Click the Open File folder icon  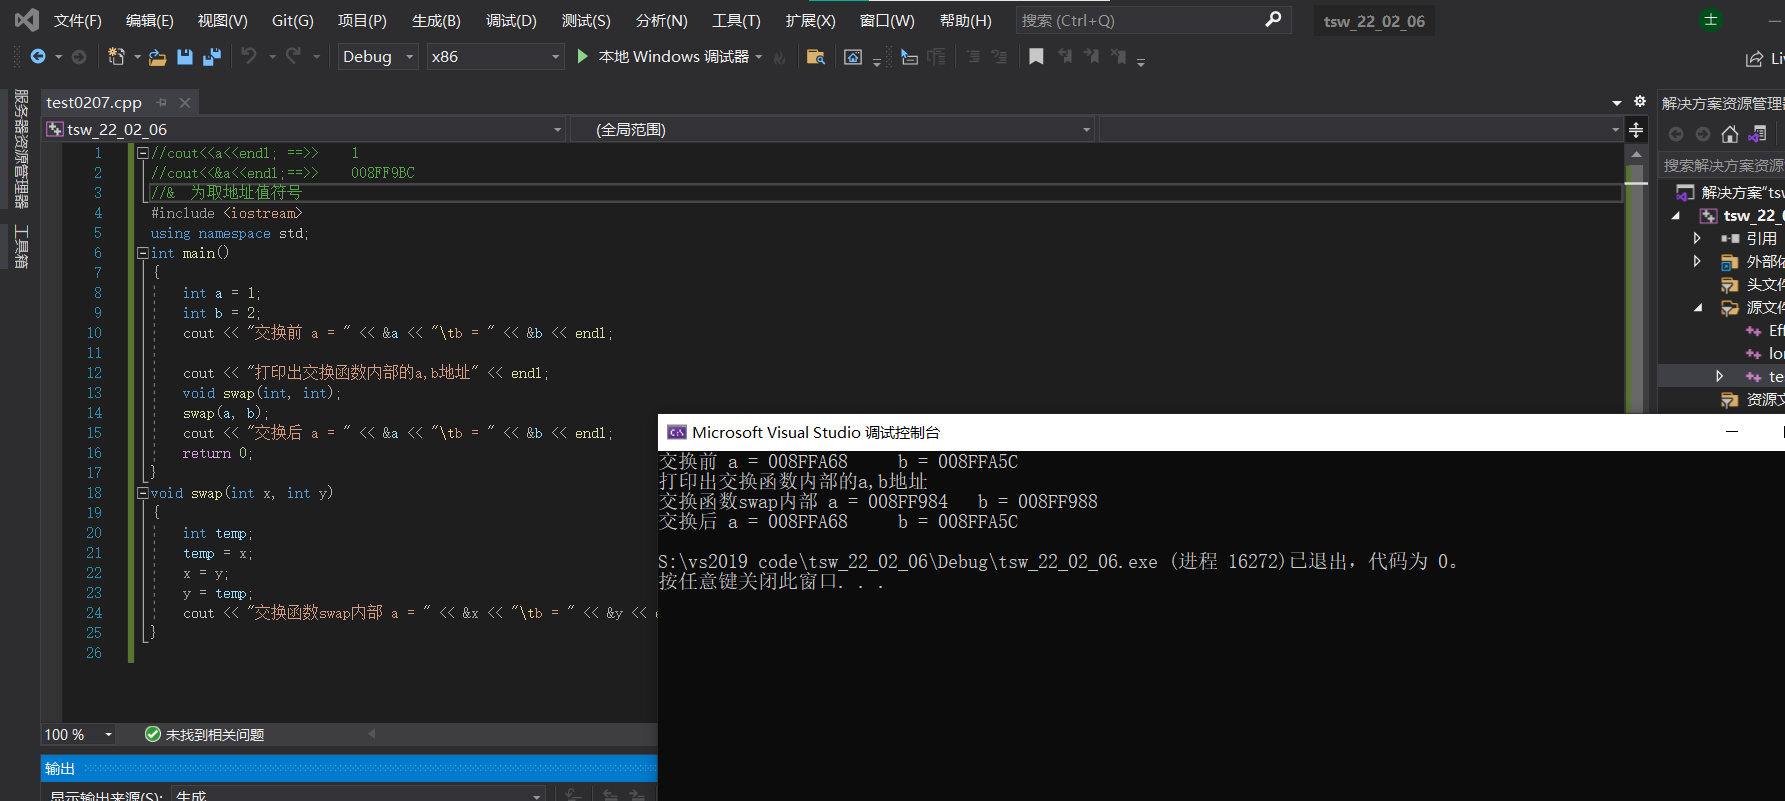(157, 57)
